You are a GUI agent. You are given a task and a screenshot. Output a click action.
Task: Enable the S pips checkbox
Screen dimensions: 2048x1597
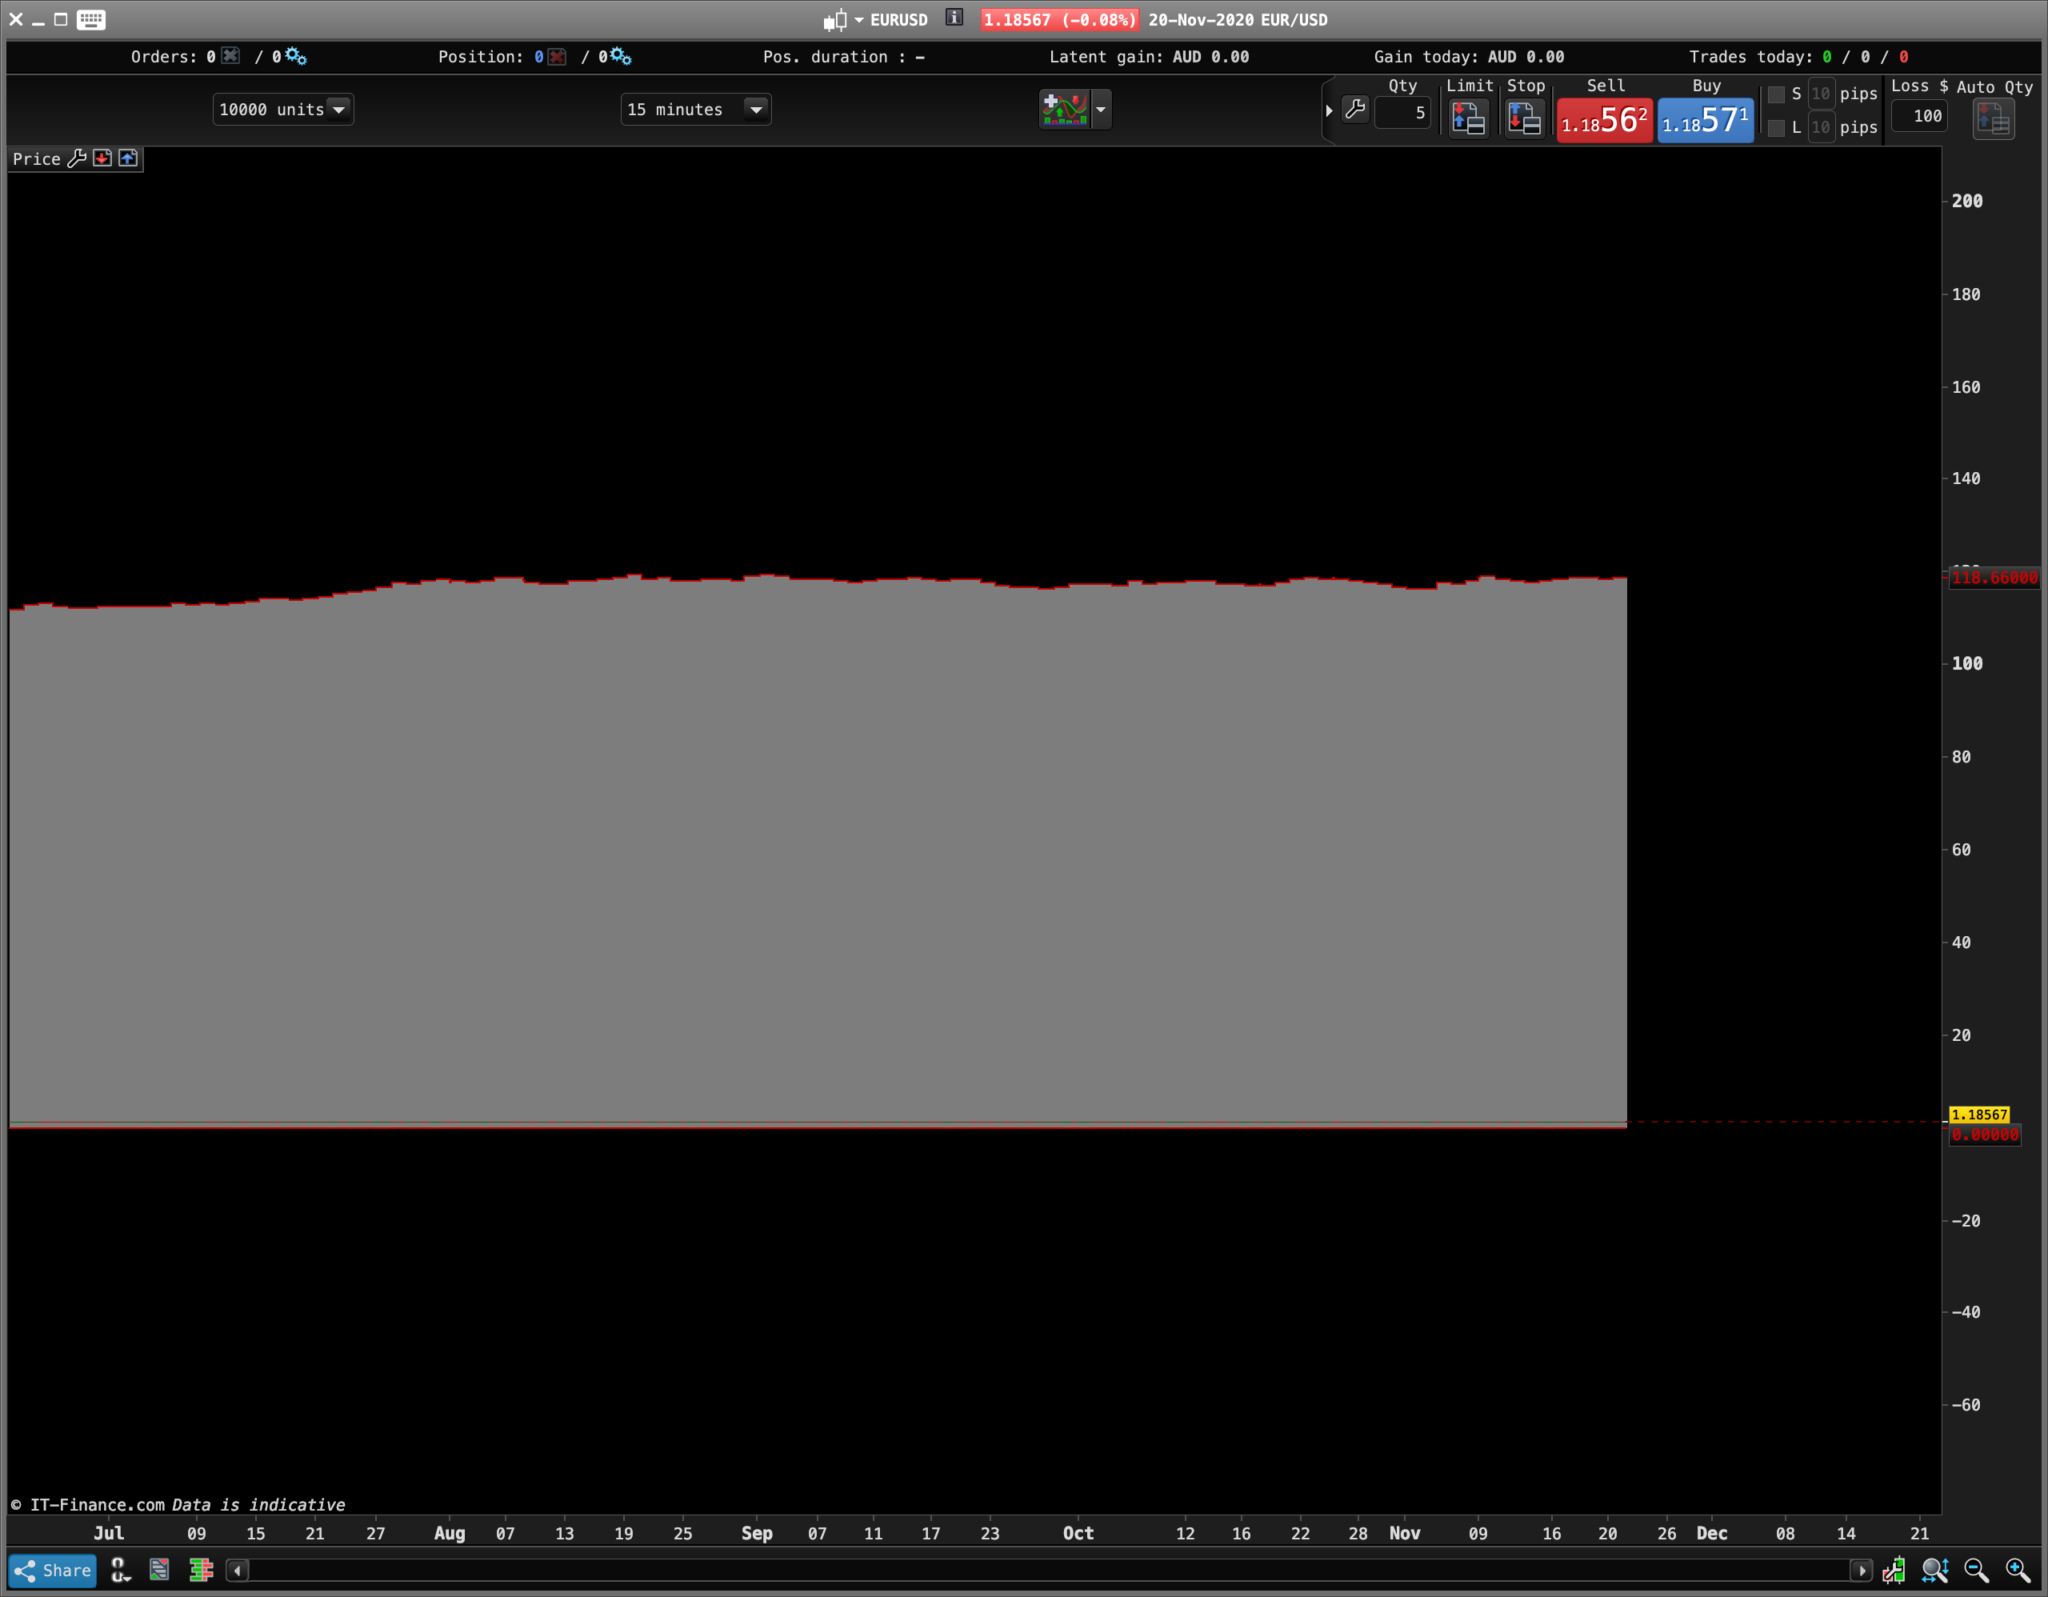(x=1776, y=94)
